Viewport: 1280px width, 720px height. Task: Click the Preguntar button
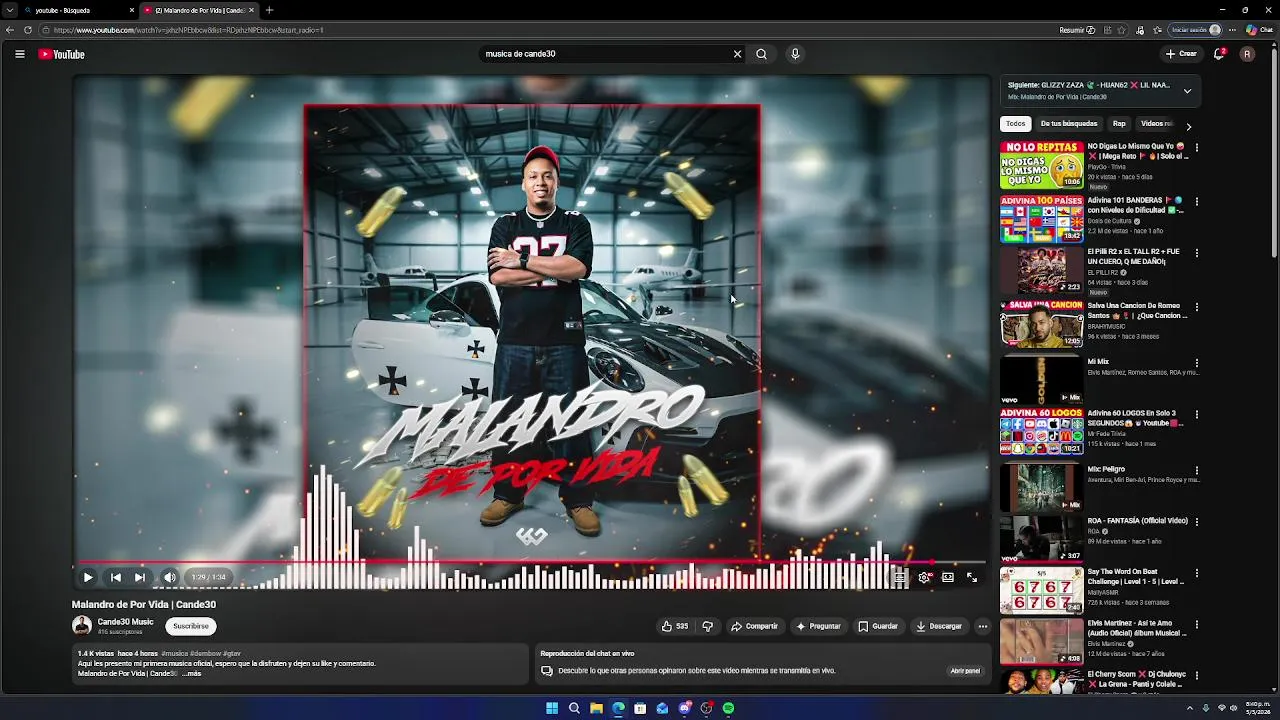tap(818, 626)
